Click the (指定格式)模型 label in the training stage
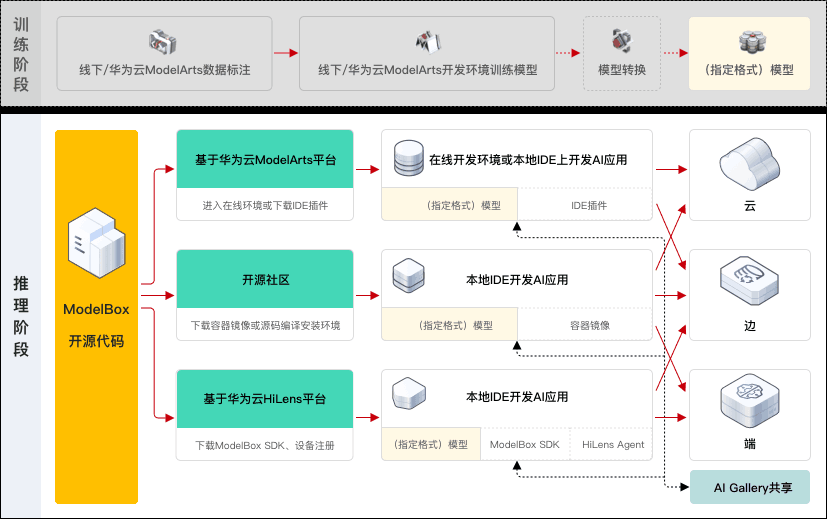 click(749, 70)
